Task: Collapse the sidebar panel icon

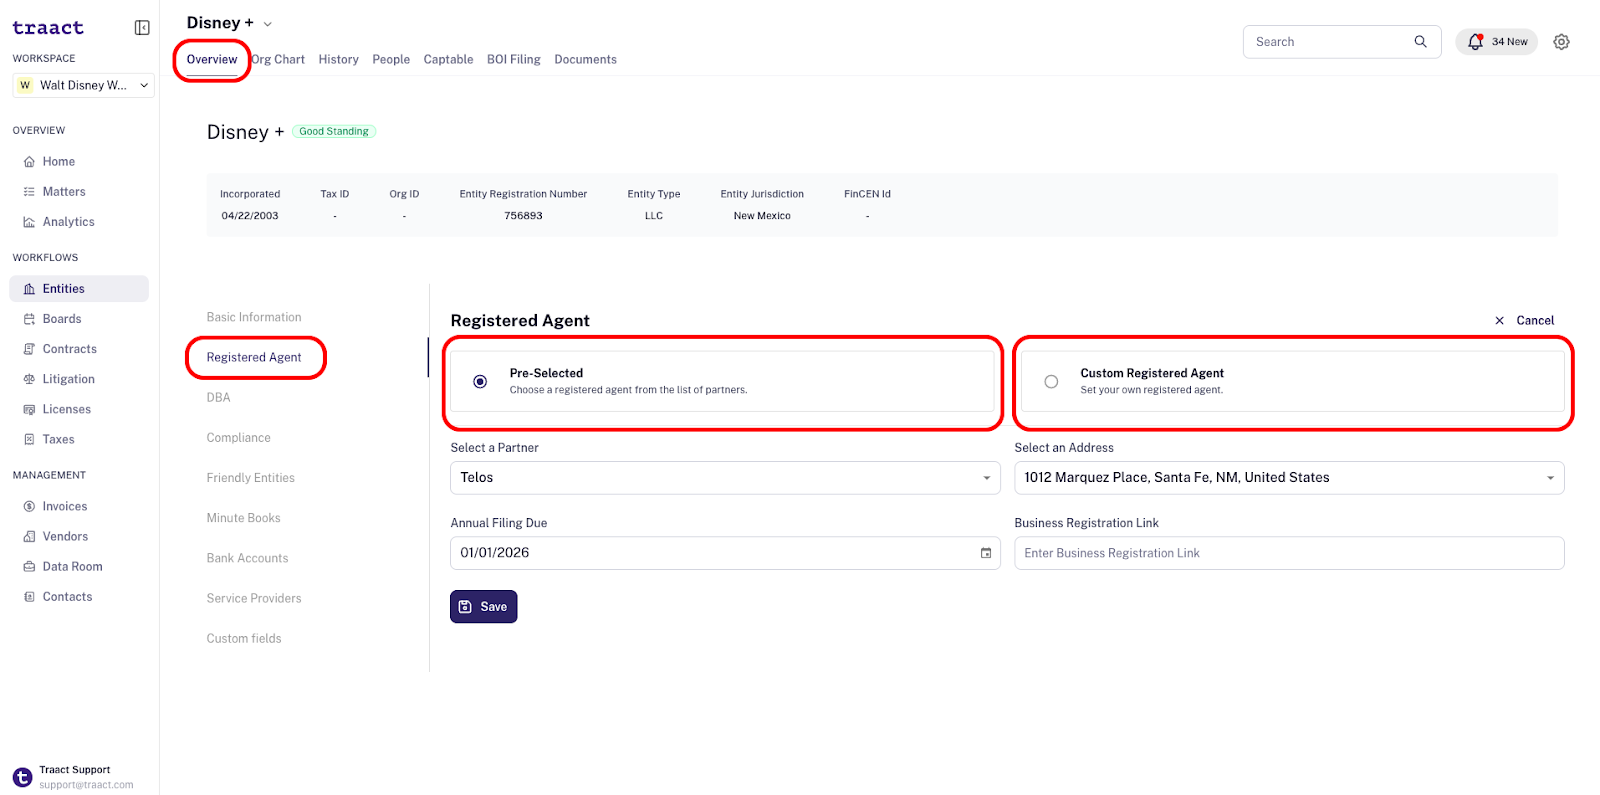Action: pos(142,28)
